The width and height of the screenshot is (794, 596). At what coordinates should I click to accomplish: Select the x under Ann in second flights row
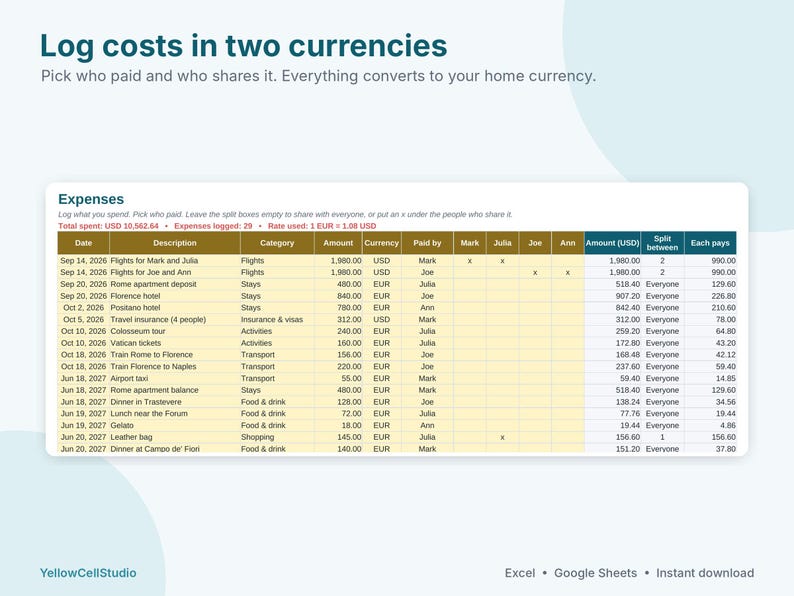(568, 273)
